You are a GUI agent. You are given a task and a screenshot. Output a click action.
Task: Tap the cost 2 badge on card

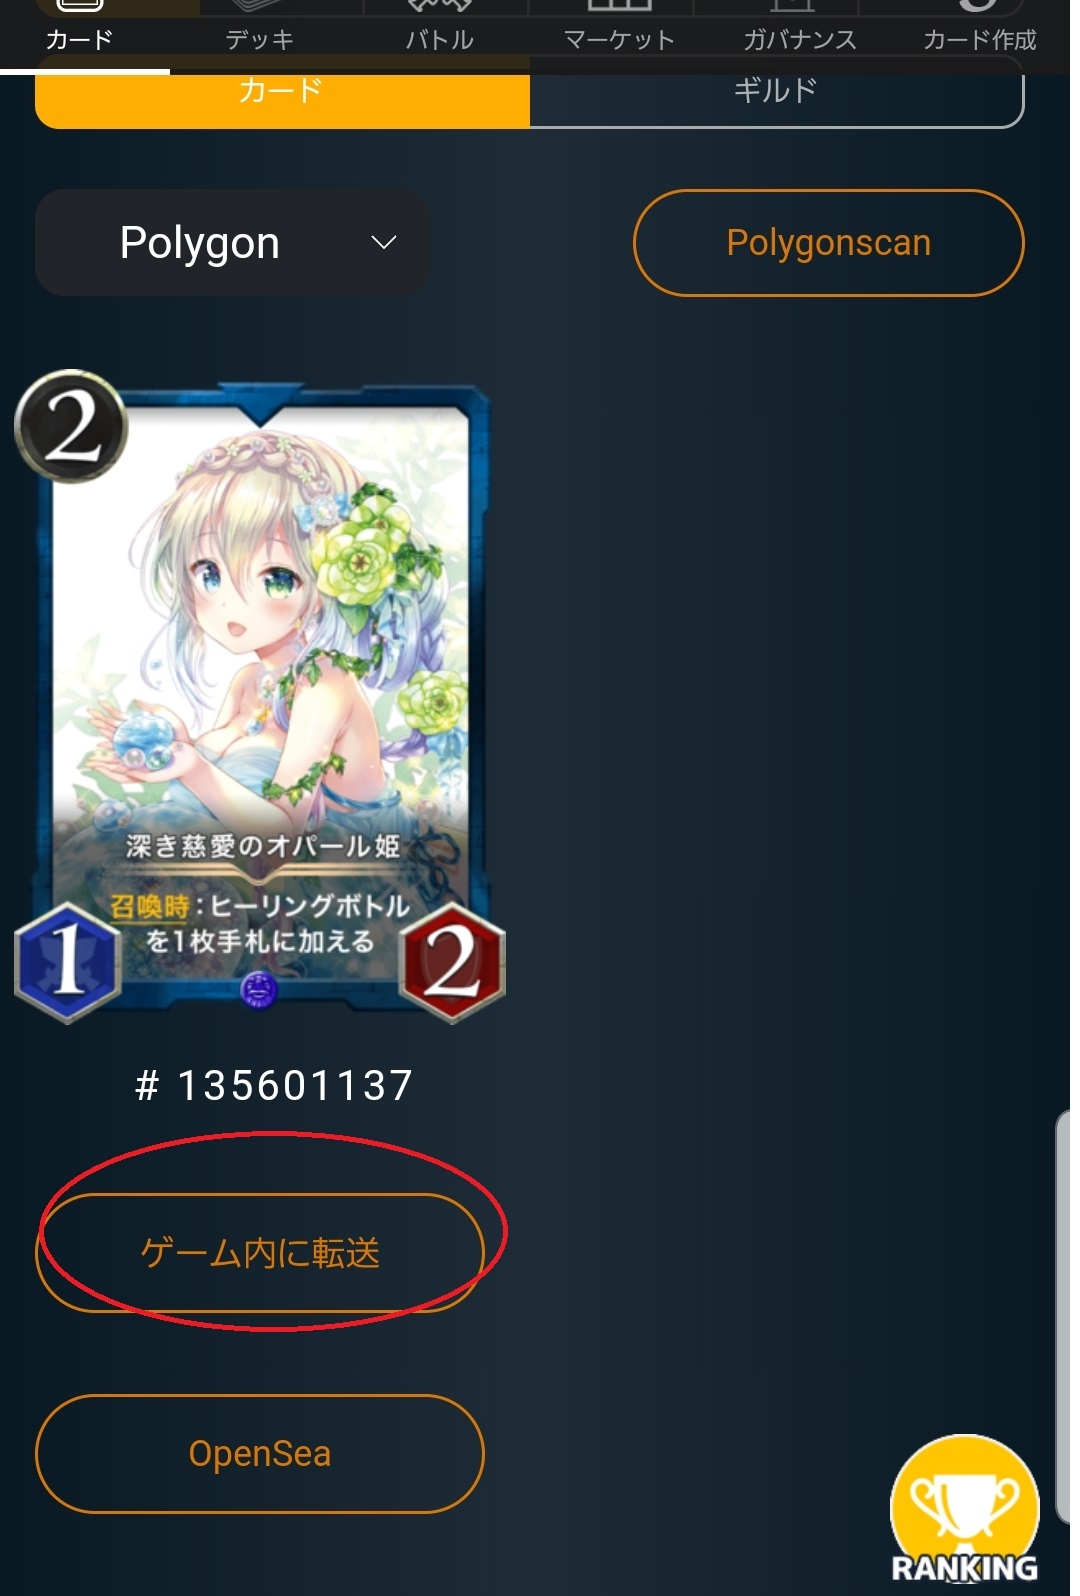pyautogui.click(x=71, y=427)
